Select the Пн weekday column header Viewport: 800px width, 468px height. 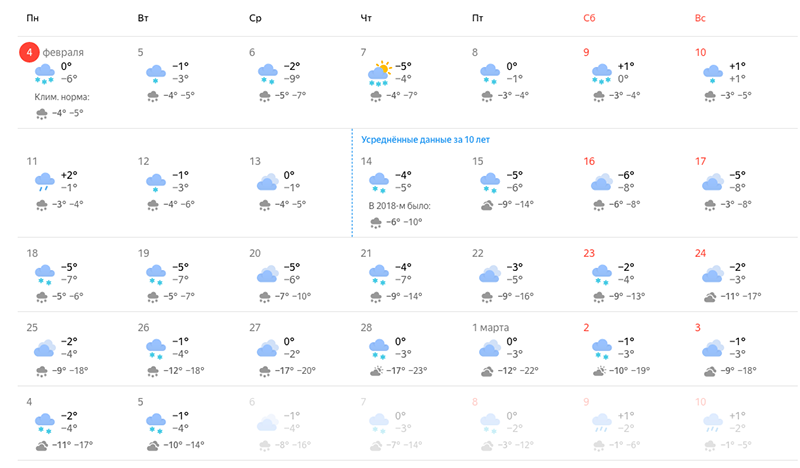click(33, 18)
